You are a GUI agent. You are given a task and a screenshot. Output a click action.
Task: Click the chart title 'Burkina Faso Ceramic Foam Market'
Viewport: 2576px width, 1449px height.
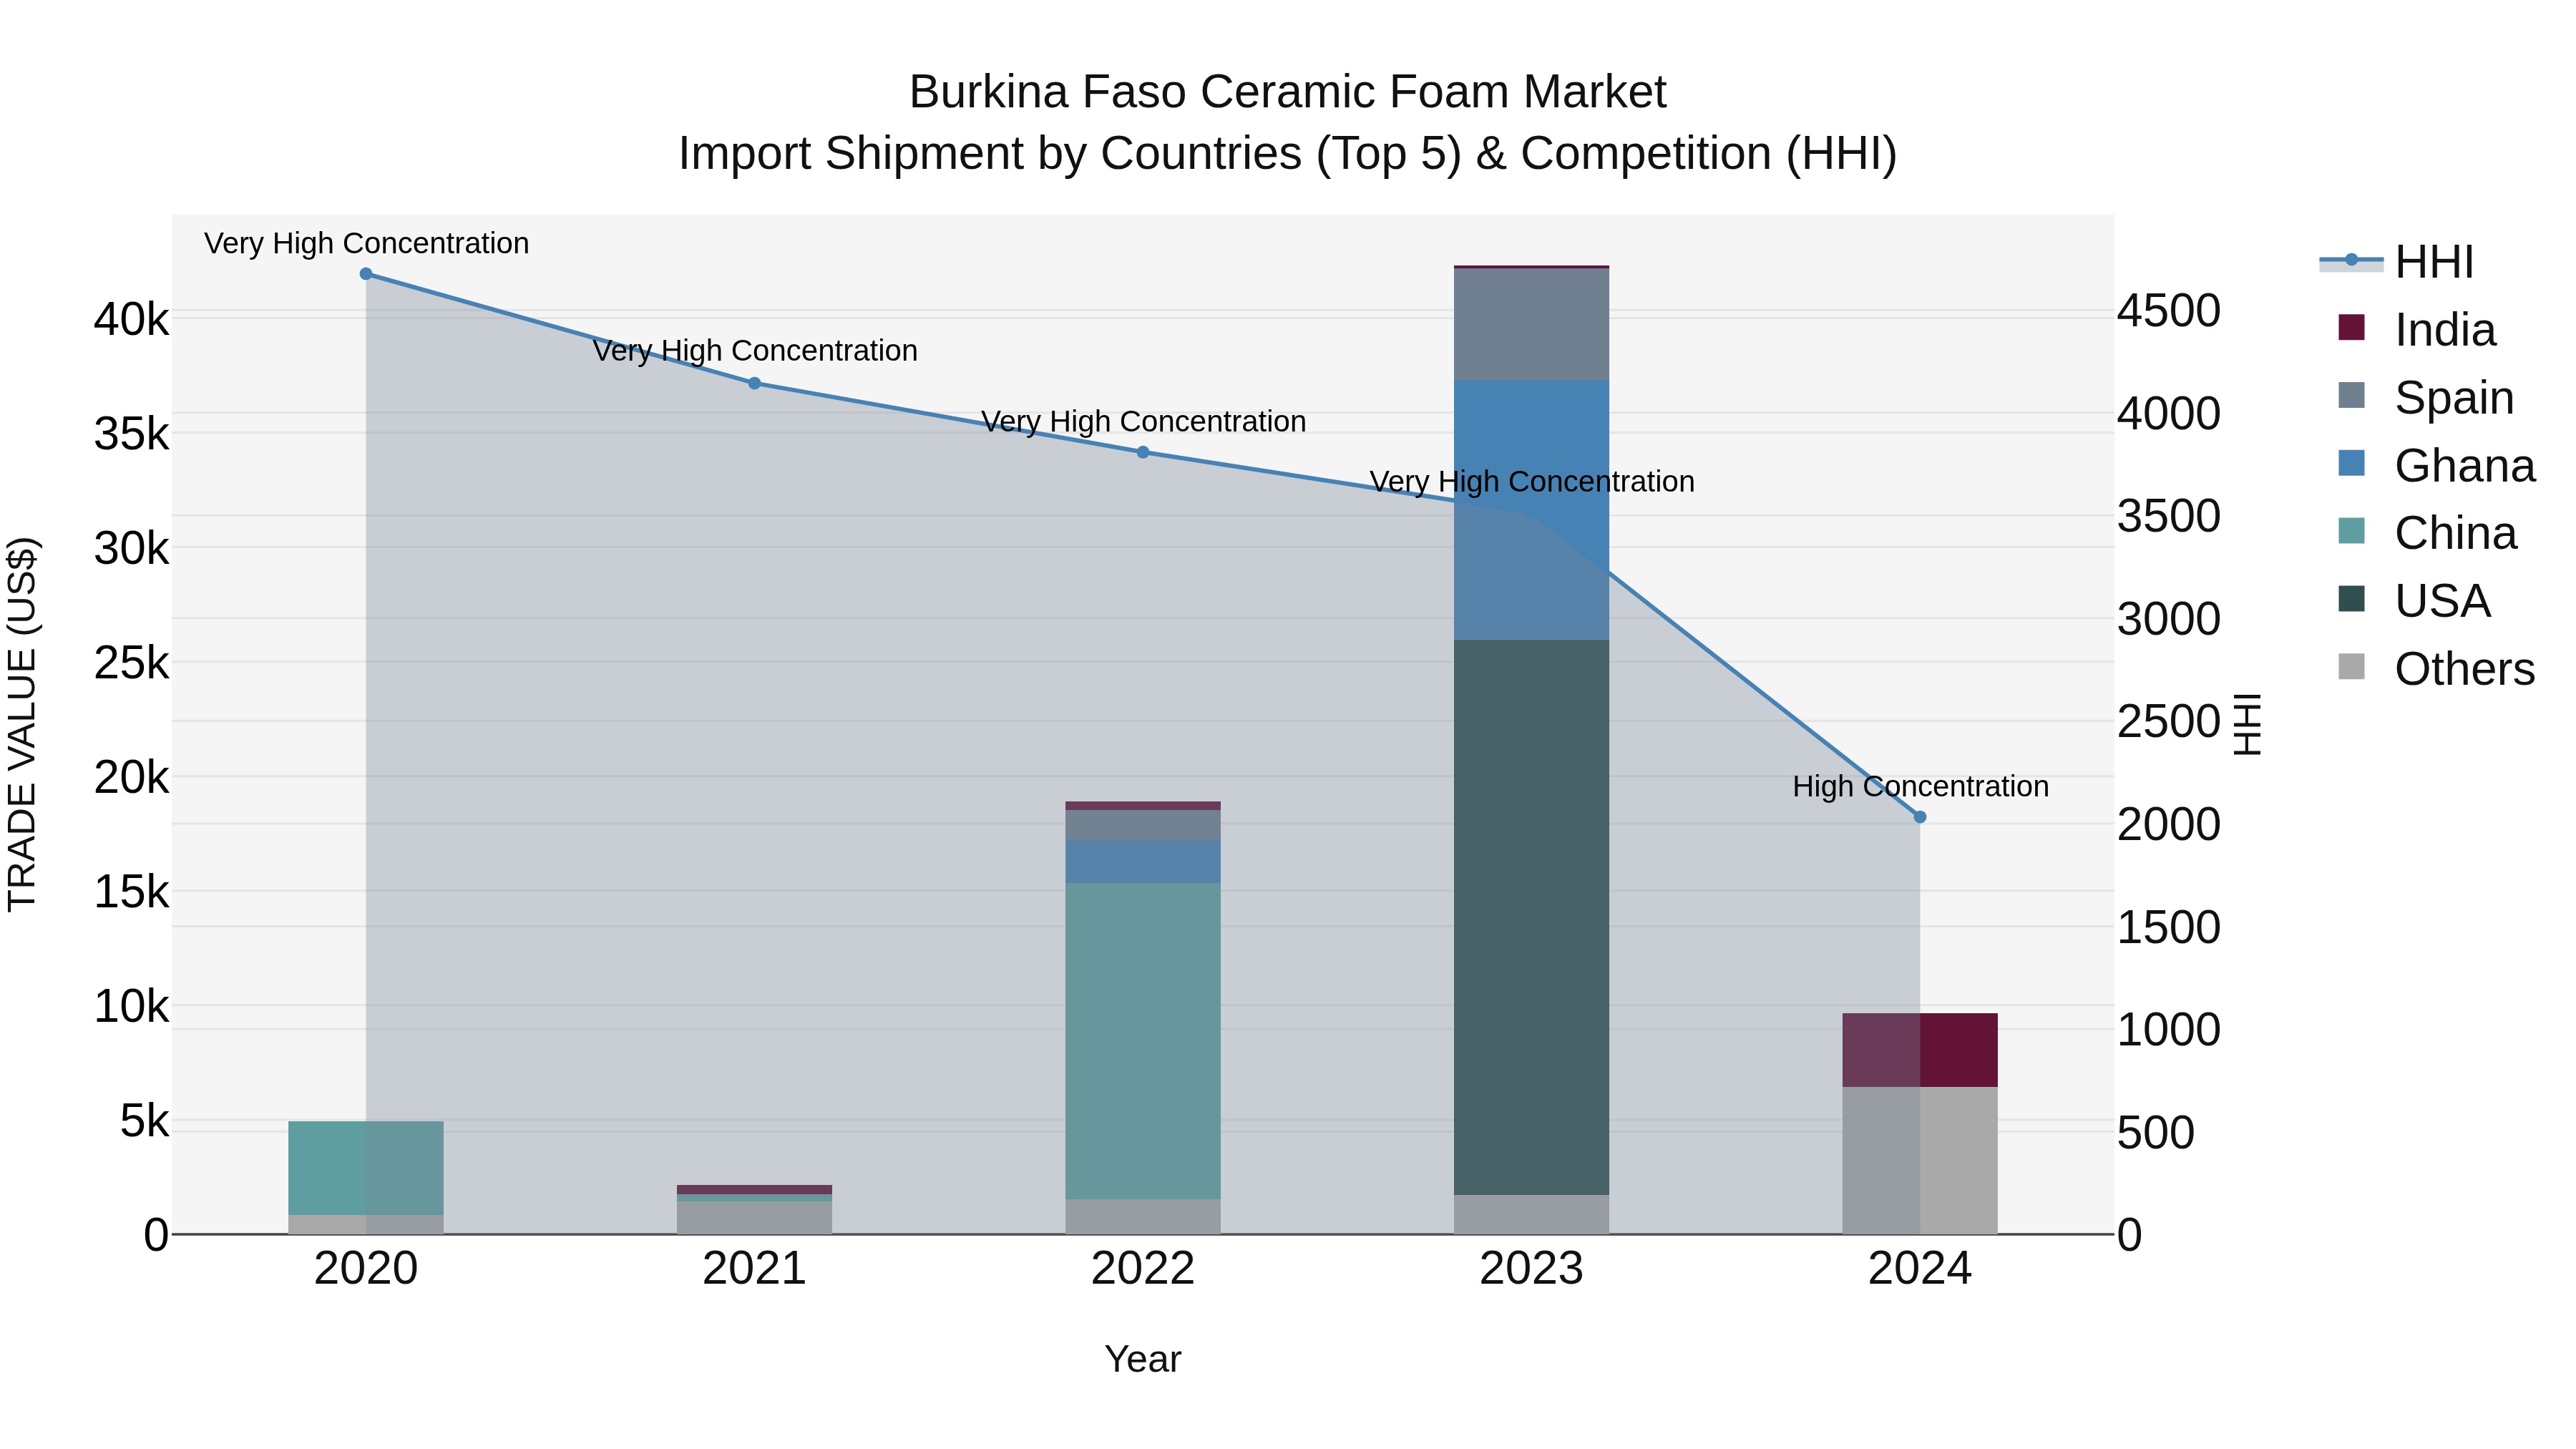(x=1288, y=92)
